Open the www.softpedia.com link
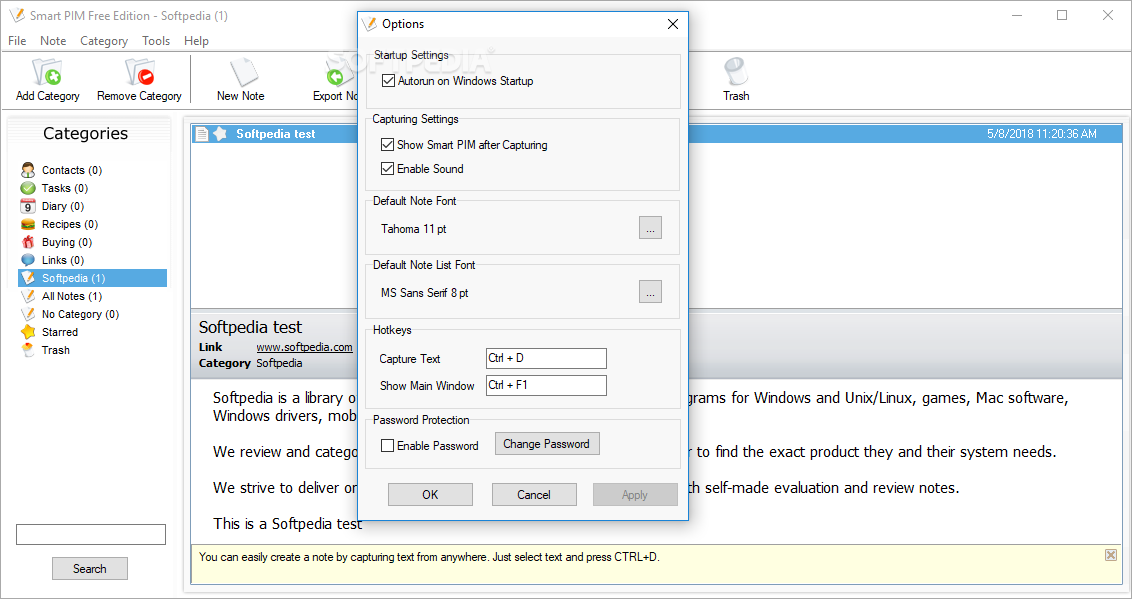 pyautogui.click(x=305, y=347)
